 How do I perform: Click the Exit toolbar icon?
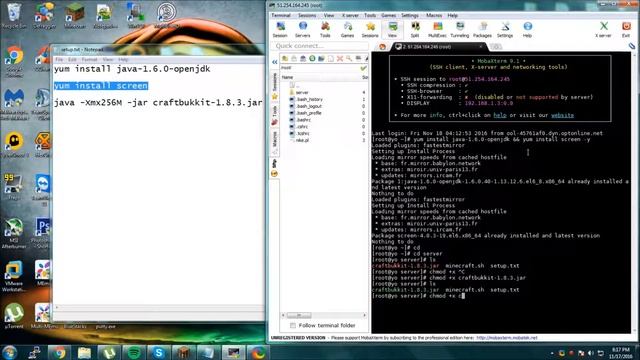coord(626,29)
